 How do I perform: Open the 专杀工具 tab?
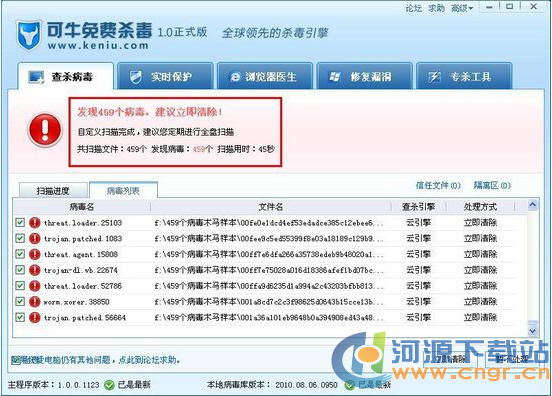tap(464, 76)
